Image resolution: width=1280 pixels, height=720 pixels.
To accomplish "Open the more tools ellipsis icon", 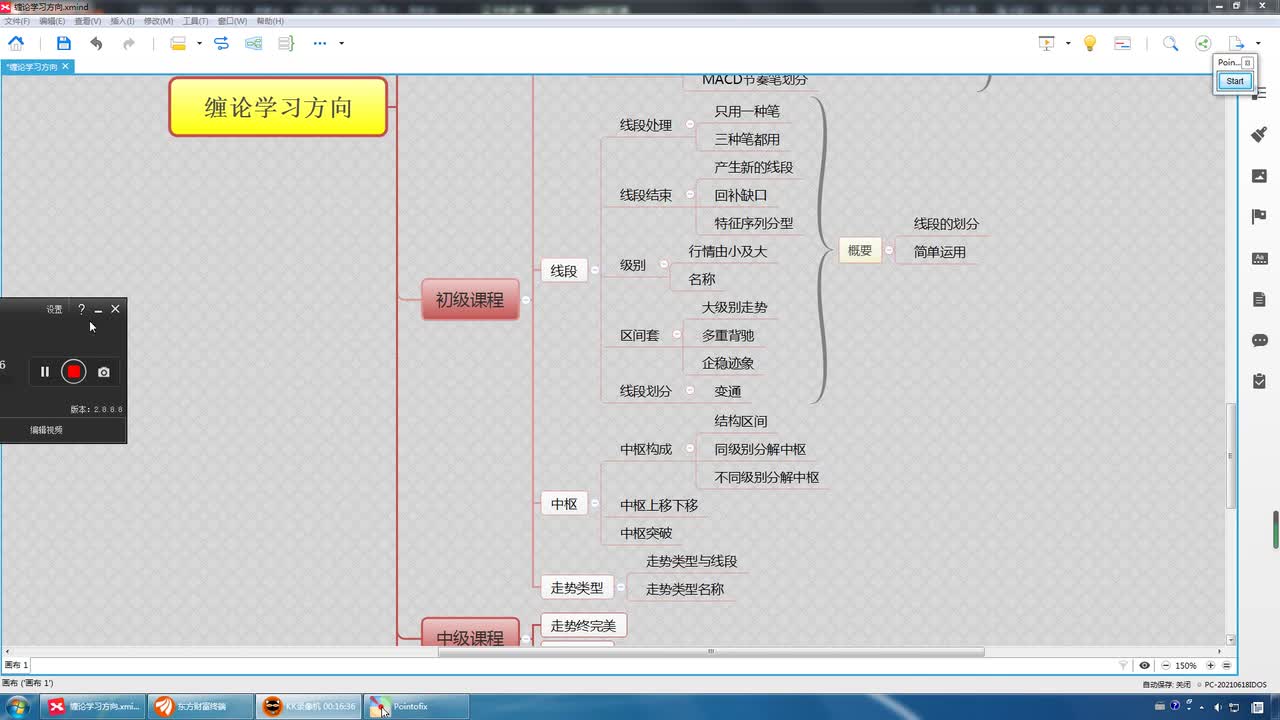I will coord(320,43).
